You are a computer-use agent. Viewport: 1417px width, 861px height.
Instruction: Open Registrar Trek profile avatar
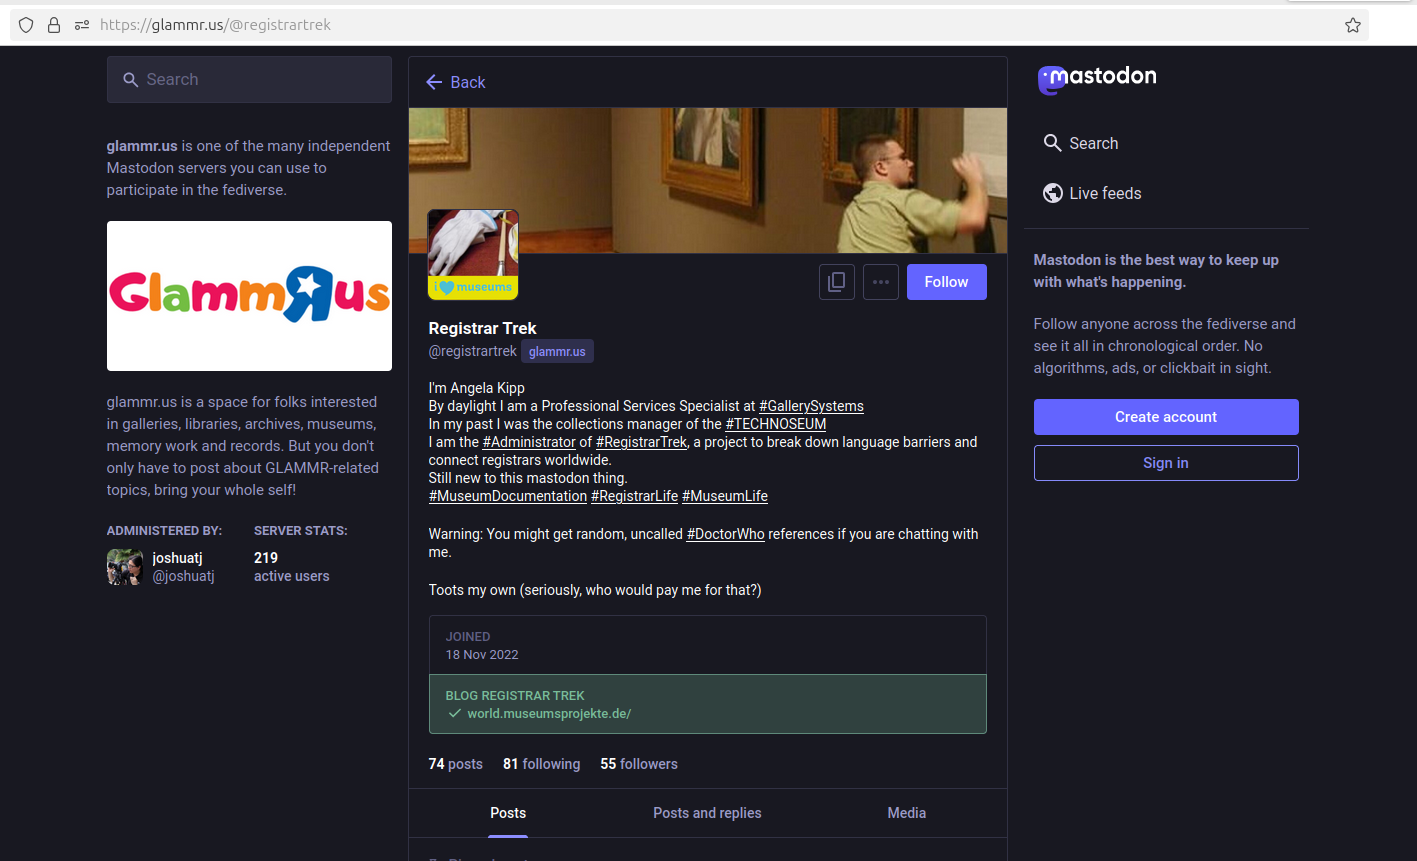(x=473, y=254)
